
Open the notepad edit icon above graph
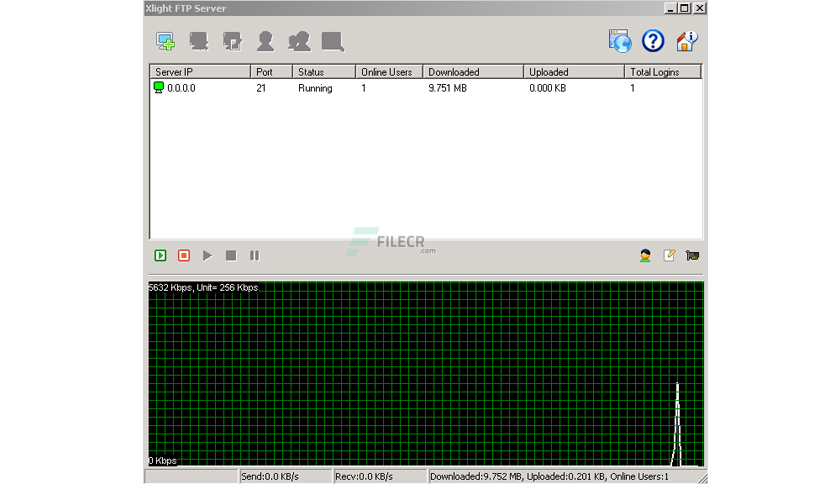point(669,255)
